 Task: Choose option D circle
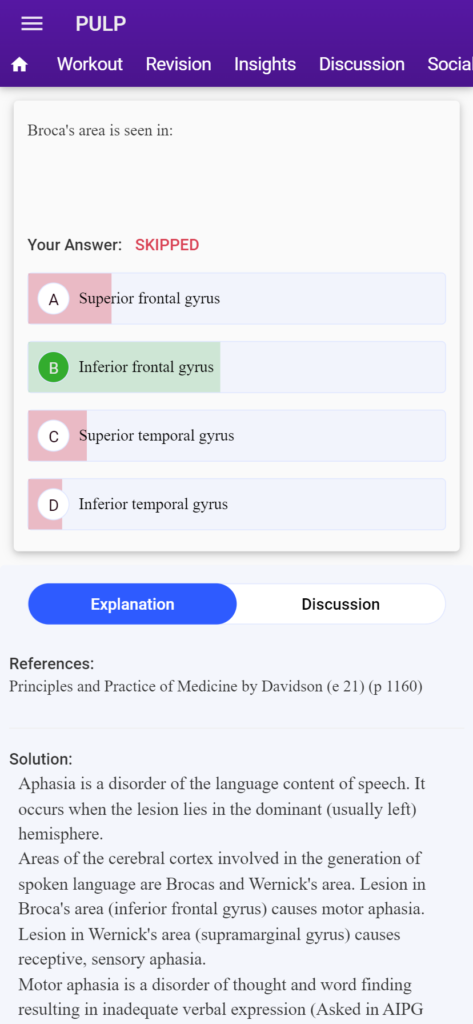tap(54, 505)
